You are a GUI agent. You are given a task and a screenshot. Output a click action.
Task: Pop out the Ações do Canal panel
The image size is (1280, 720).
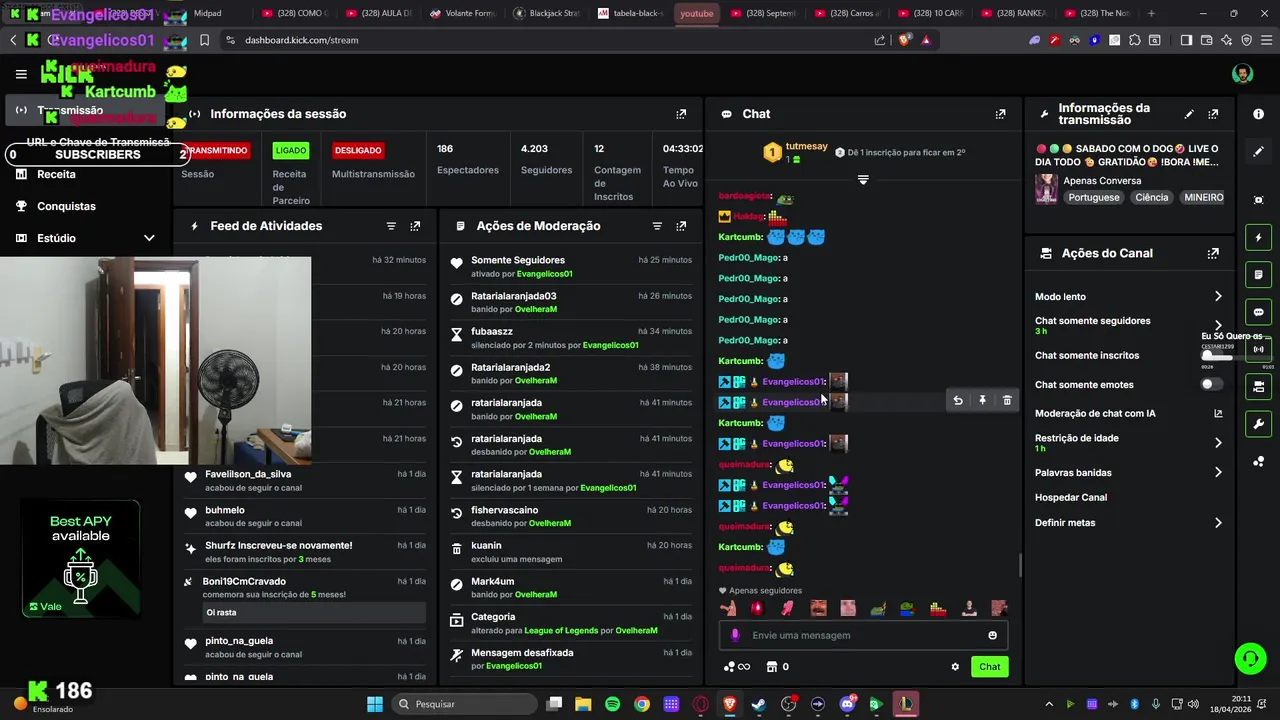pyautogui.click(x=1213, y=254)
